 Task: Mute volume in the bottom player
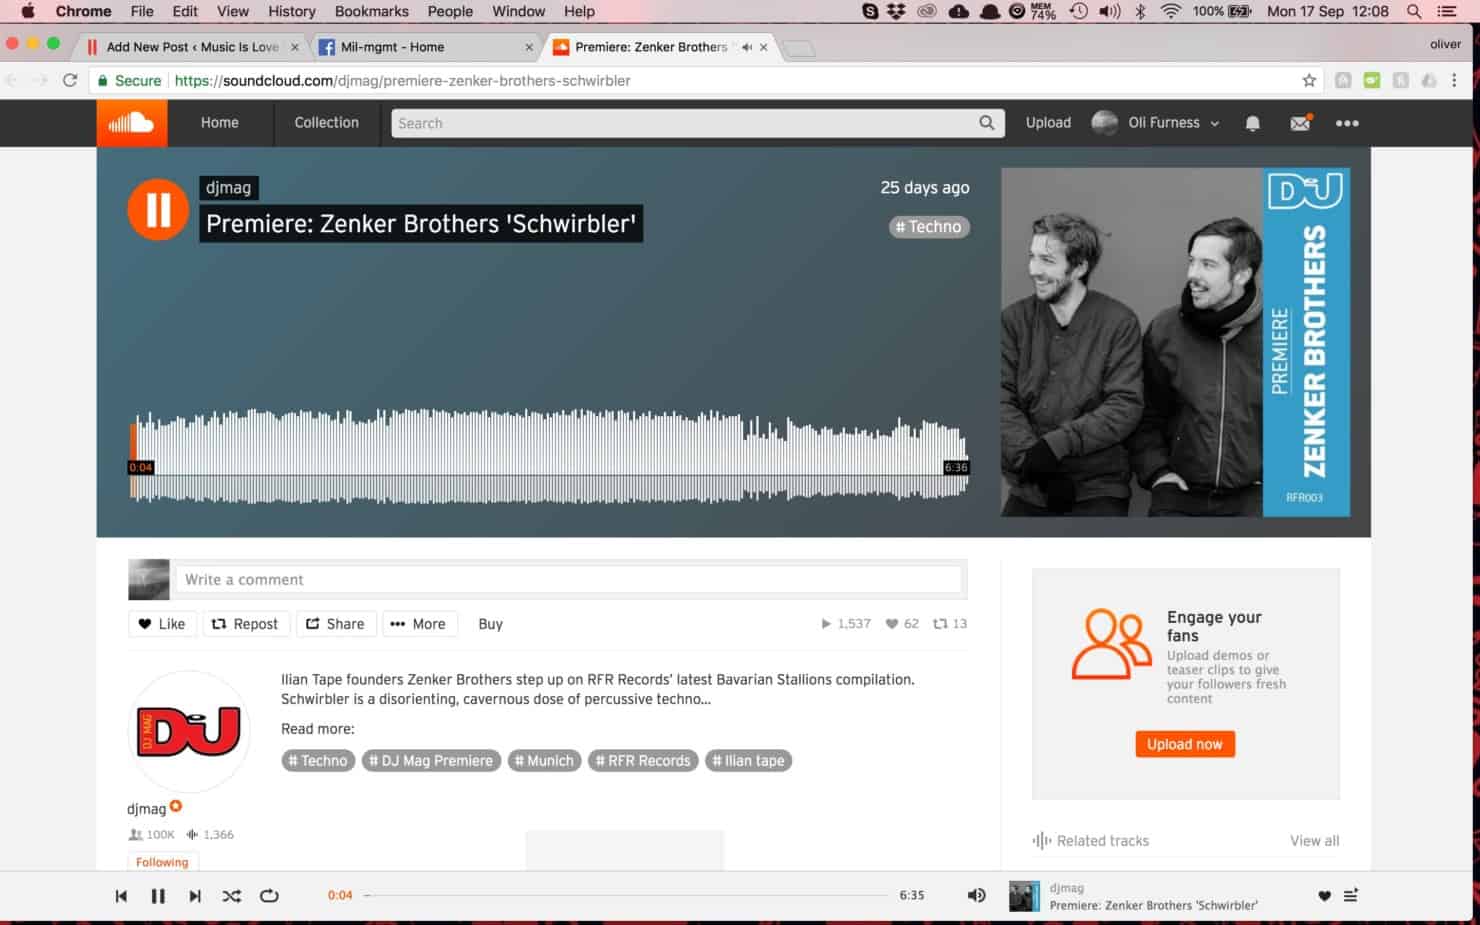click(x=976, y=896)
